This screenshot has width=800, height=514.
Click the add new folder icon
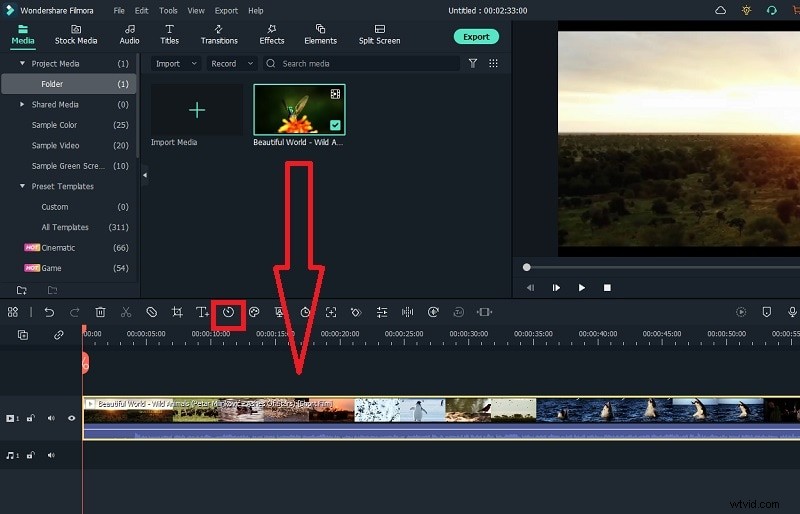click(x=21, y=290)
